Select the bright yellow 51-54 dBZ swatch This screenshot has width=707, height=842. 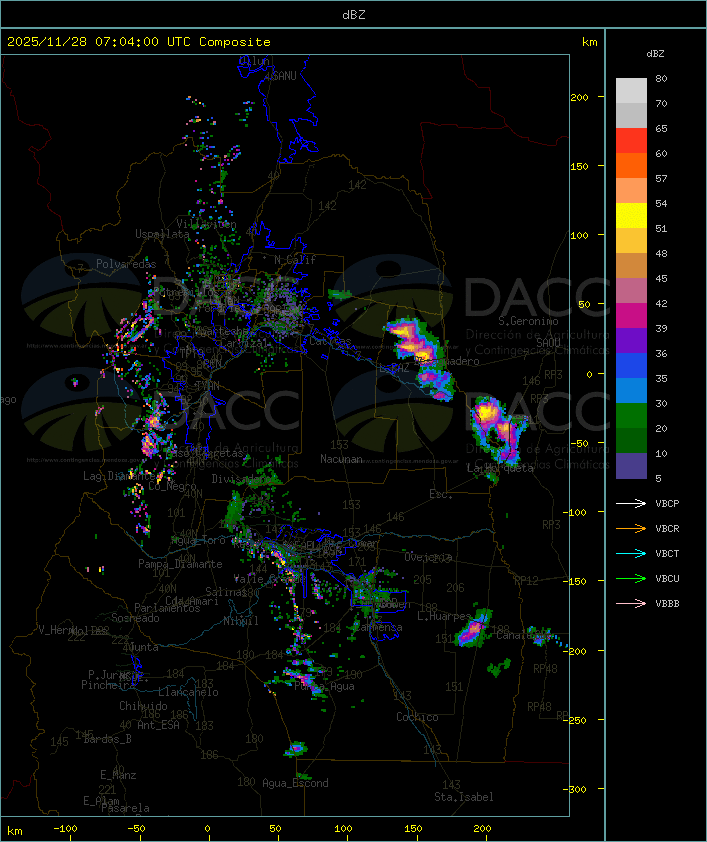[x=631, y=215]
